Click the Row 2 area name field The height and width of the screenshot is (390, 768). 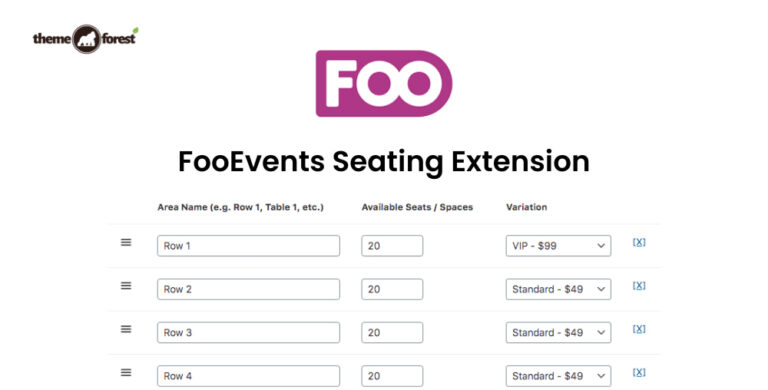pyautogui.click(x=248, y=289)
